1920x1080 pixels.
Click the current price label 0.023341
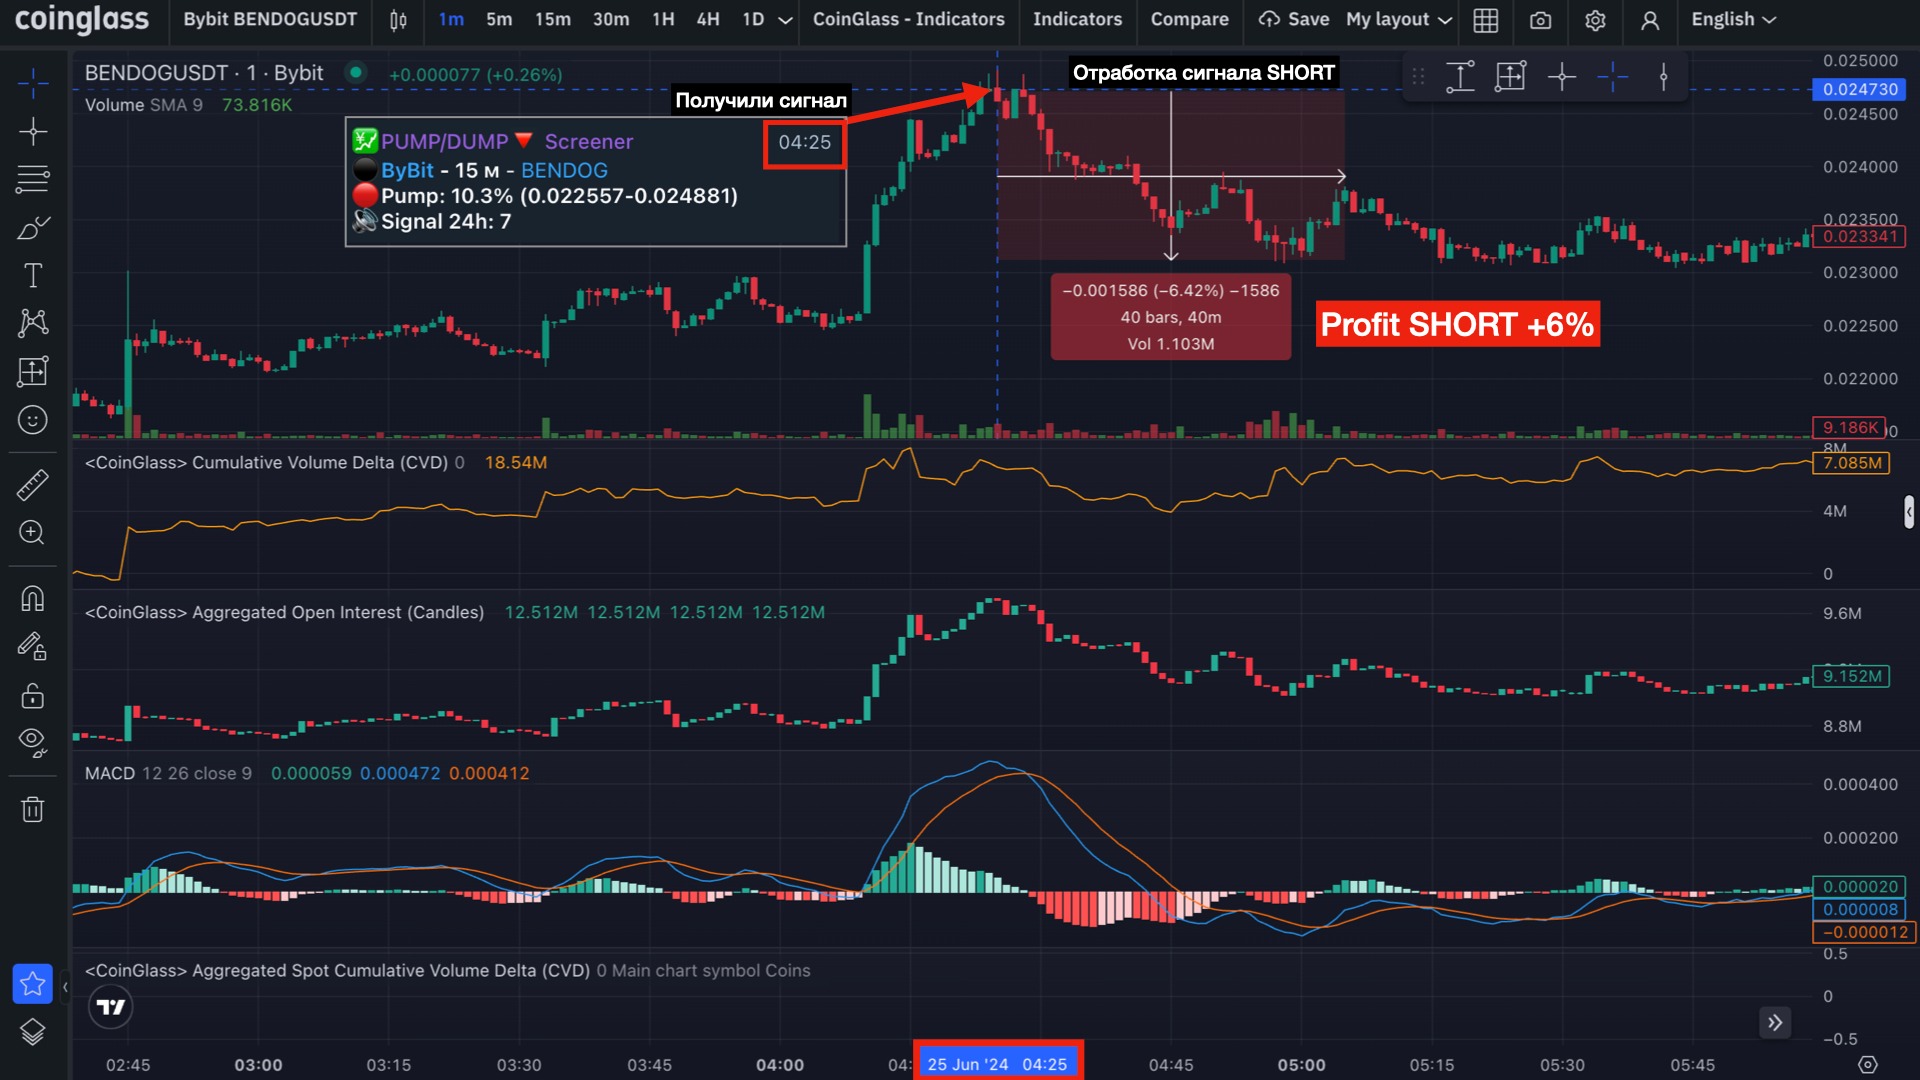(x=1859, y=237)
